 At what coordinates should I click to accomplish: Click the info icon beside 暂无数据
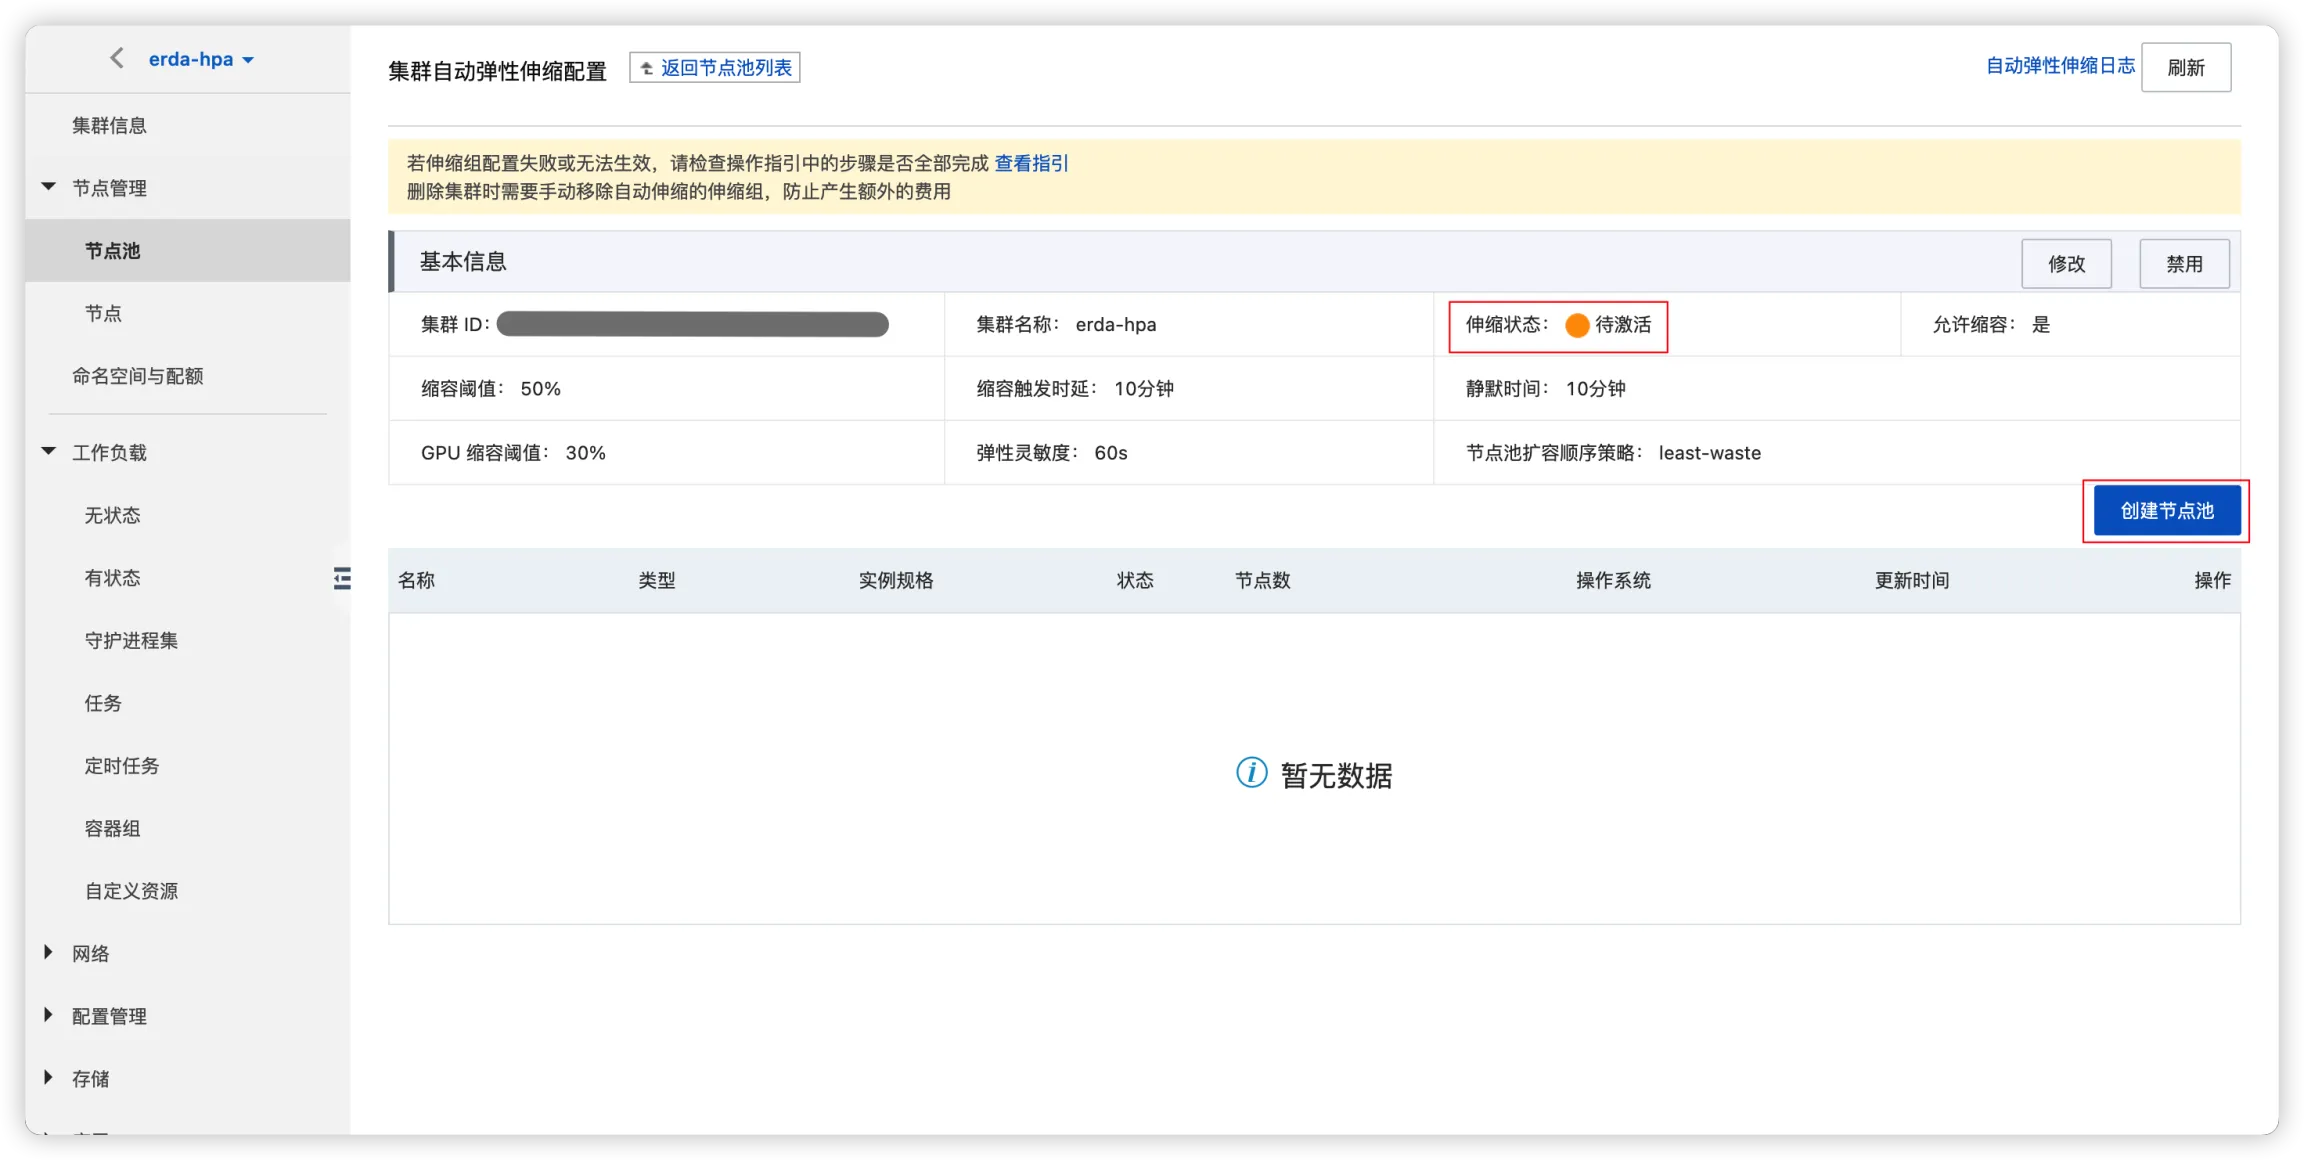1251,773
